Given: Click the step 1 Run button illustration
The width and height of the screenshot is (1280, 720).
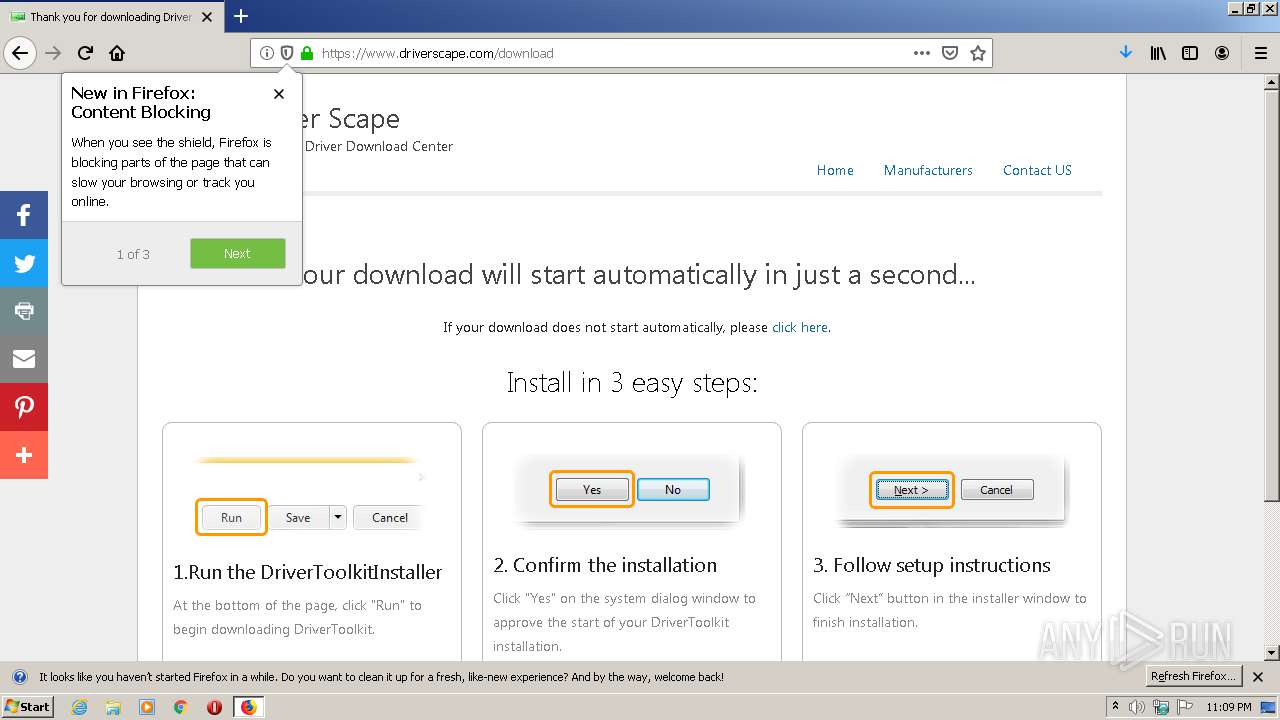Looking at the screenshot, I should 231,517.
